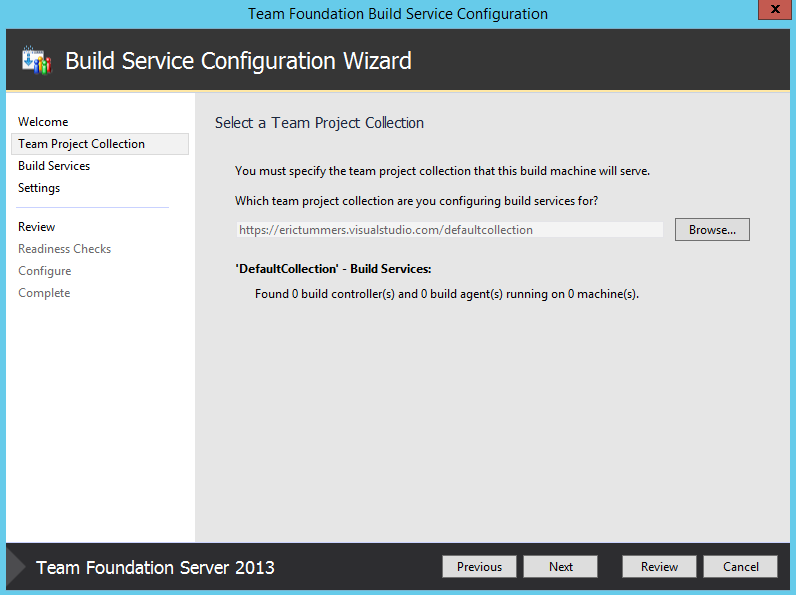The image size is (796, 595).
Task: Switch to the Settings step
Action: [x=39, y=188]
